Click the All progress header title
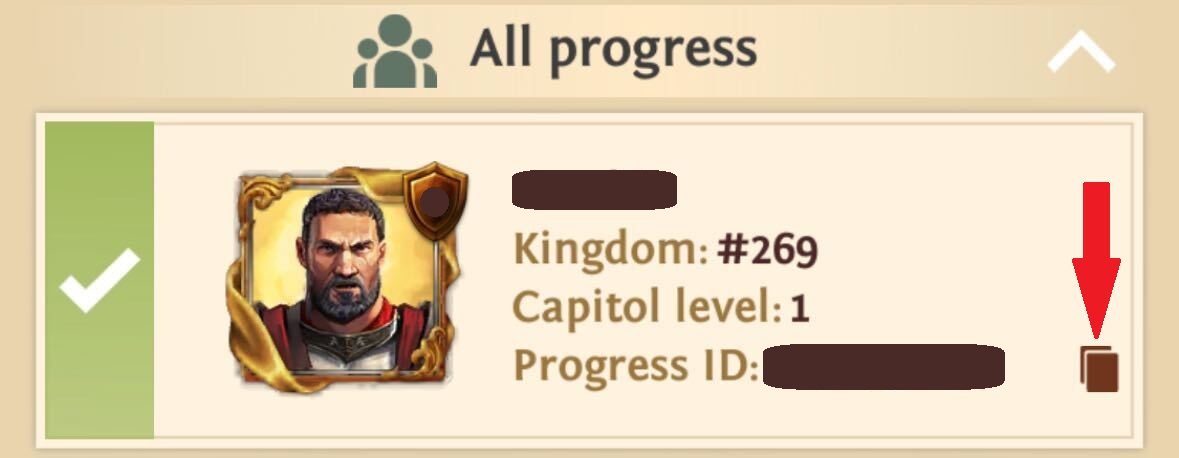 click(x=613, y=50)
